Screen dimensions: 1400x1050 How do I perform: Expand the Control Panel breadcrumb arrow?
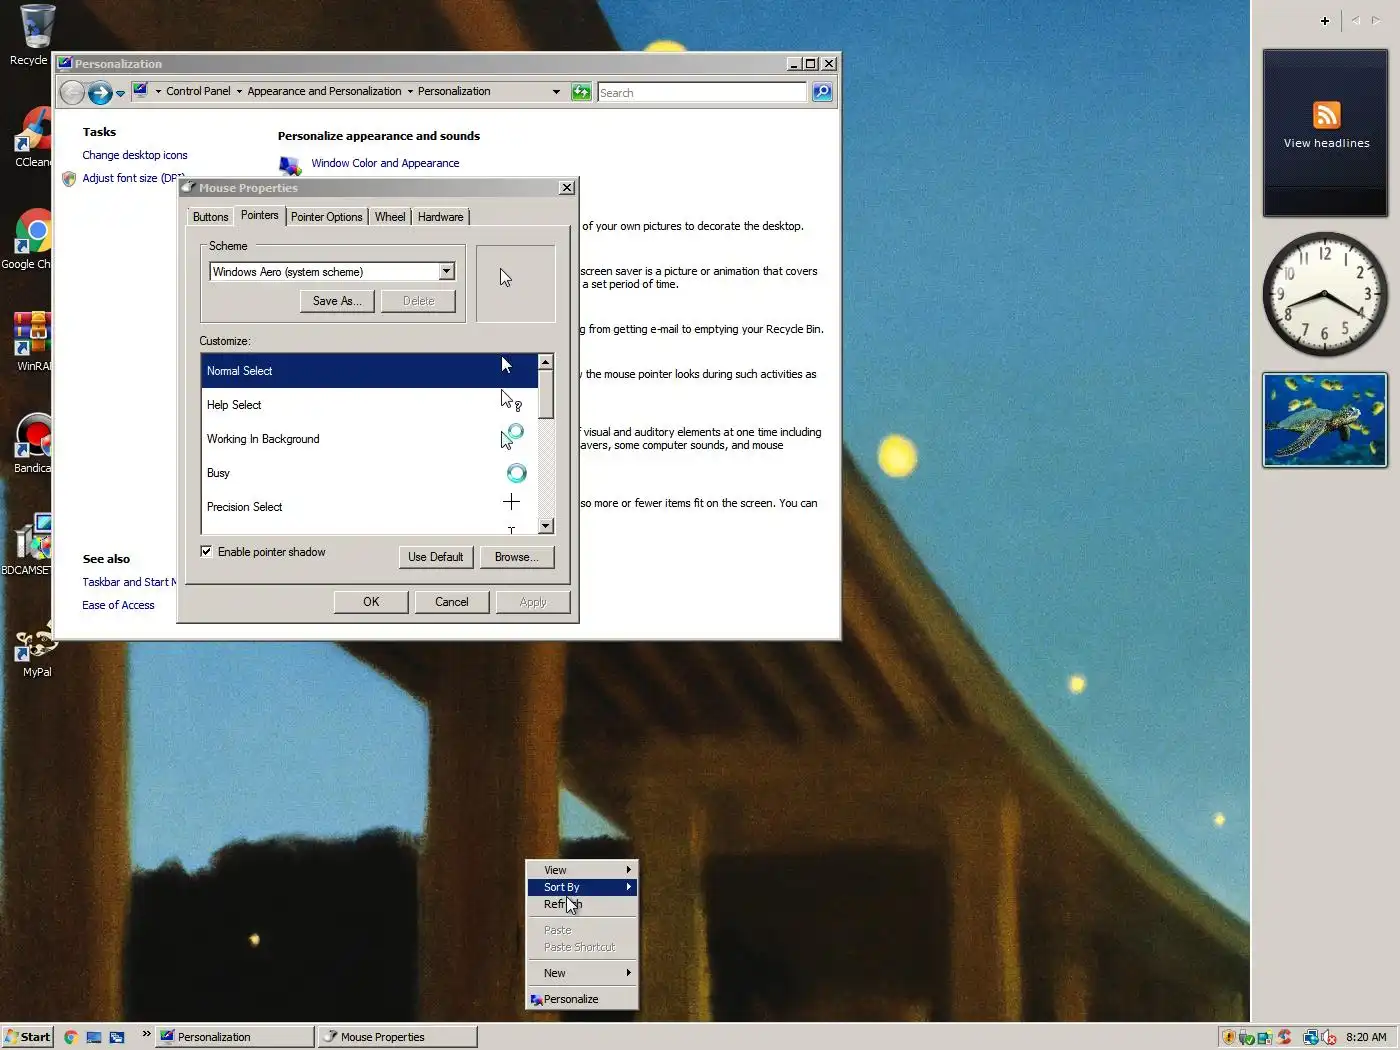click(239, 91)
